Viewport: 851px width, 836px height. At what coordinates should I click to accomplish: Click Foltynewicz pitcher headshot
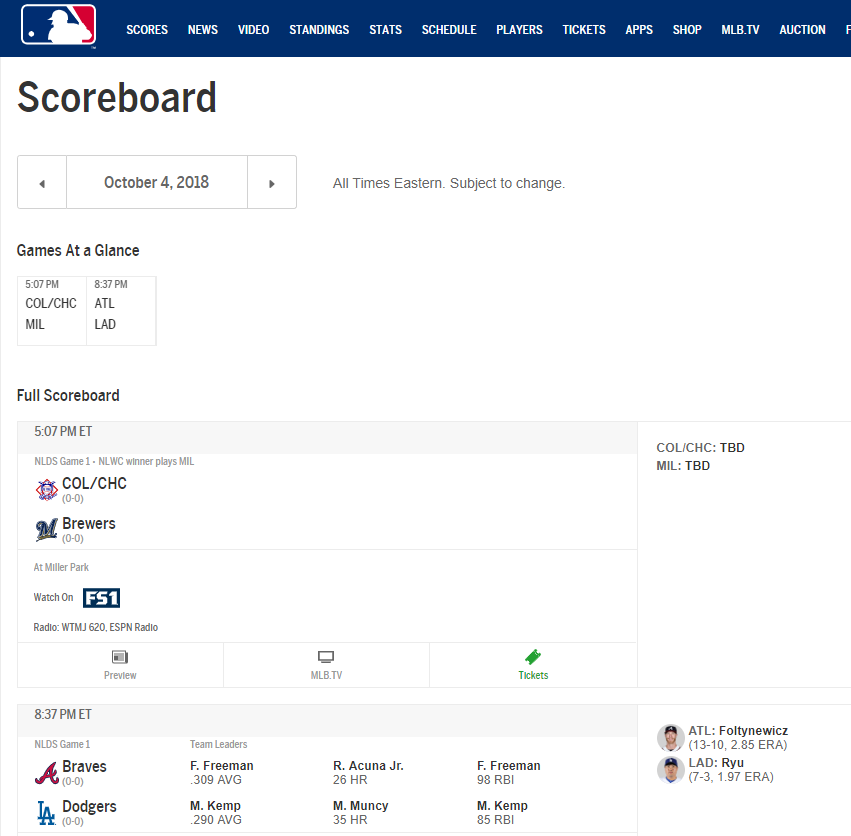tap(671, 738)
